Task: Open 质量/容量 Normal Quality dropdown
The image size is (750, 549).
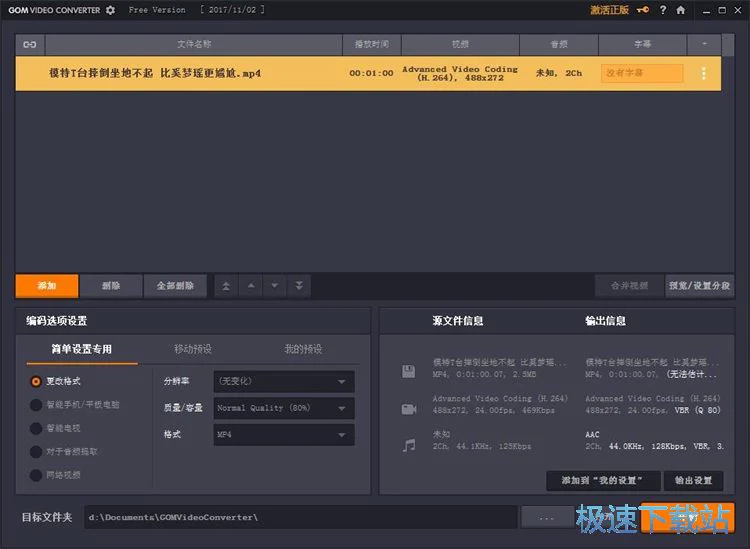Action: (284, 408)
